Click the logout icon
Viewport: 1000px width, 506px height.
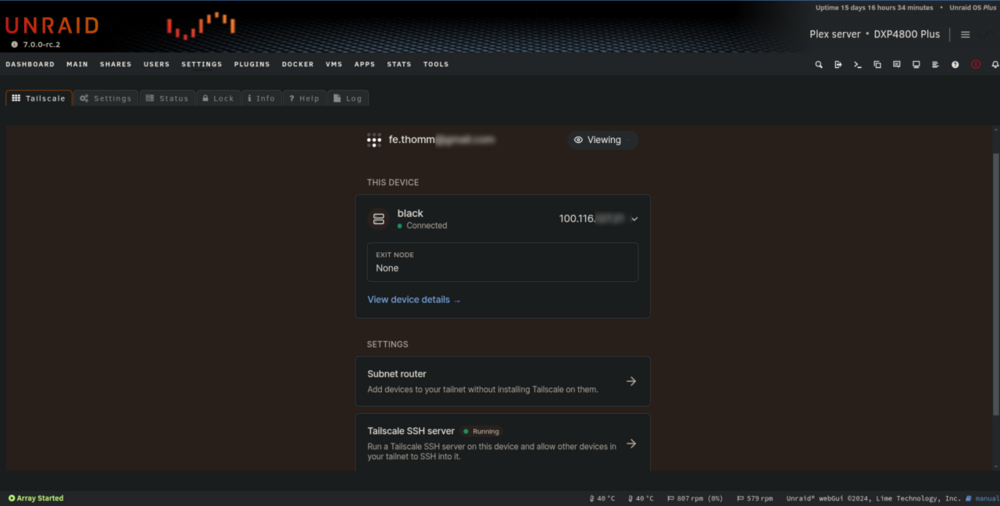coord(838,64)
